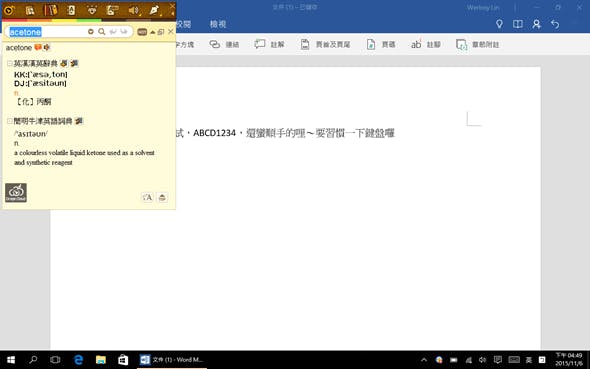Click the owl icon in dictionary toolbar
This screenshot has height=369, width=590.
91,10
